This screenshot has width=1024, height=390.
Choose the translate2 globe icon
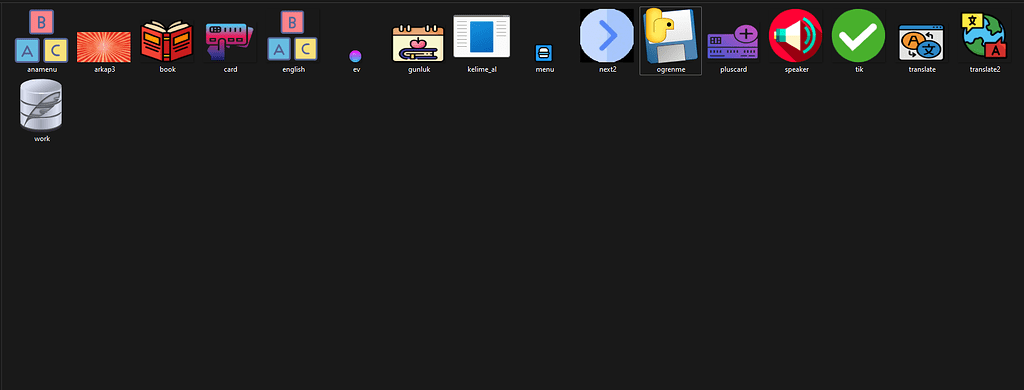coord(984,37)
